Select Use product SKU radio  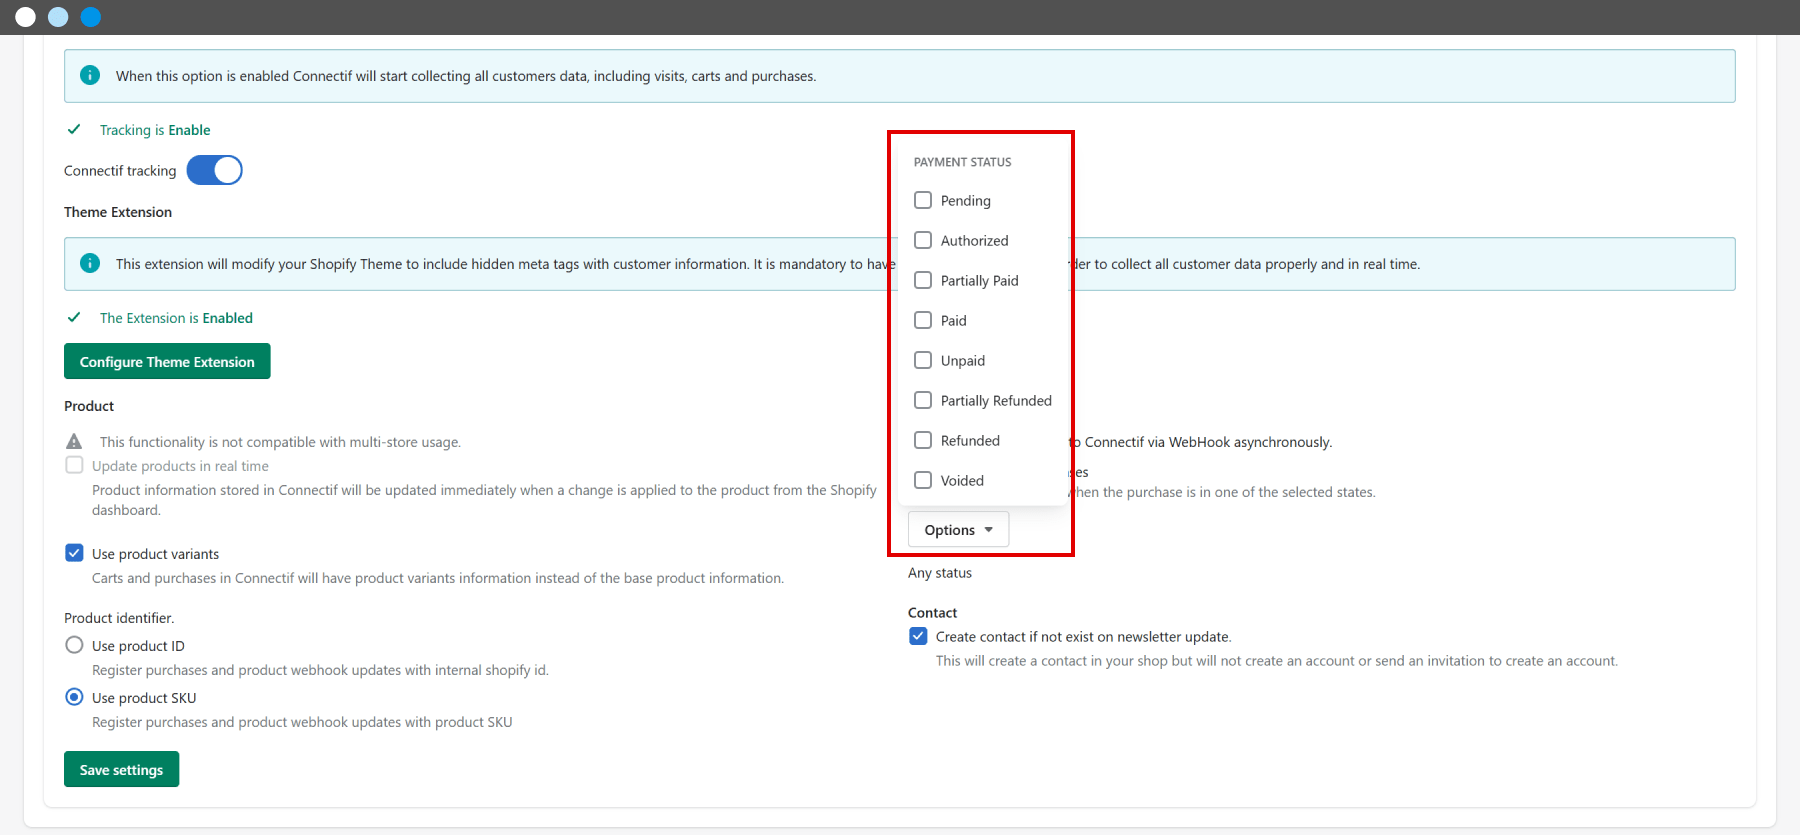click(74, 697)
